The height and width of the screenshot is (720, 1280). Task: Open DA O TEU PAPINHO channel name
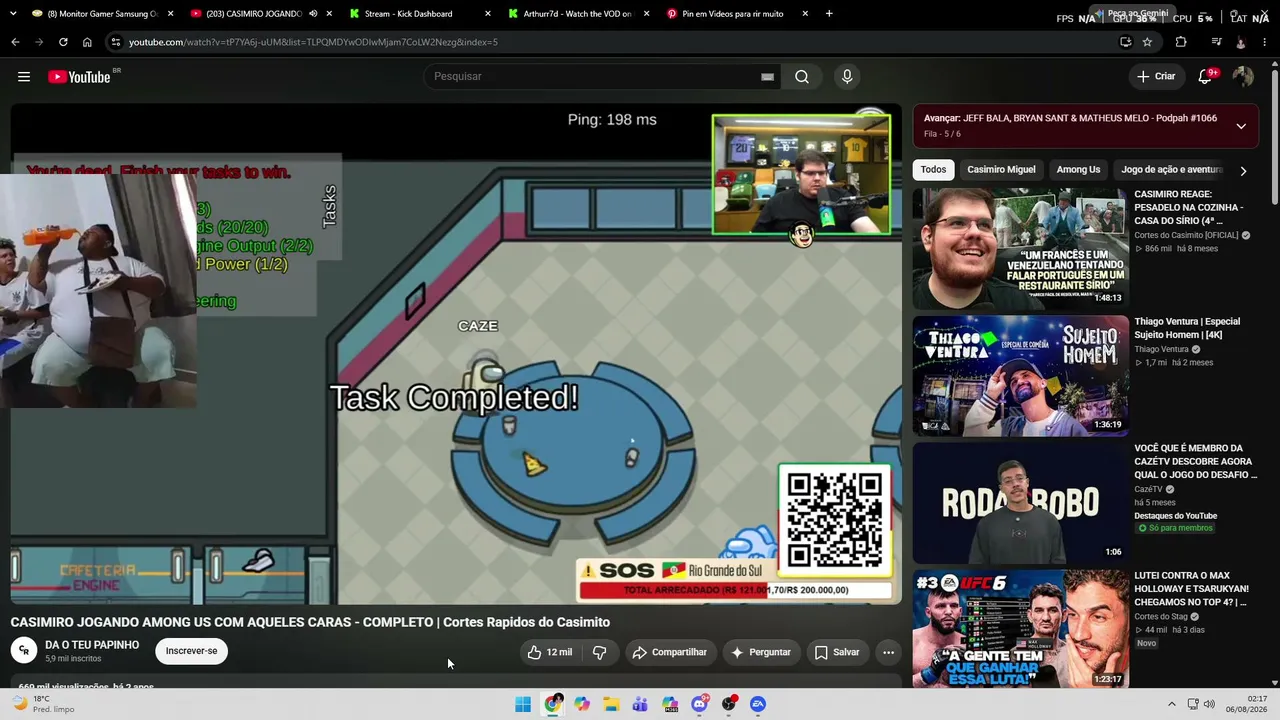point(92,645)
